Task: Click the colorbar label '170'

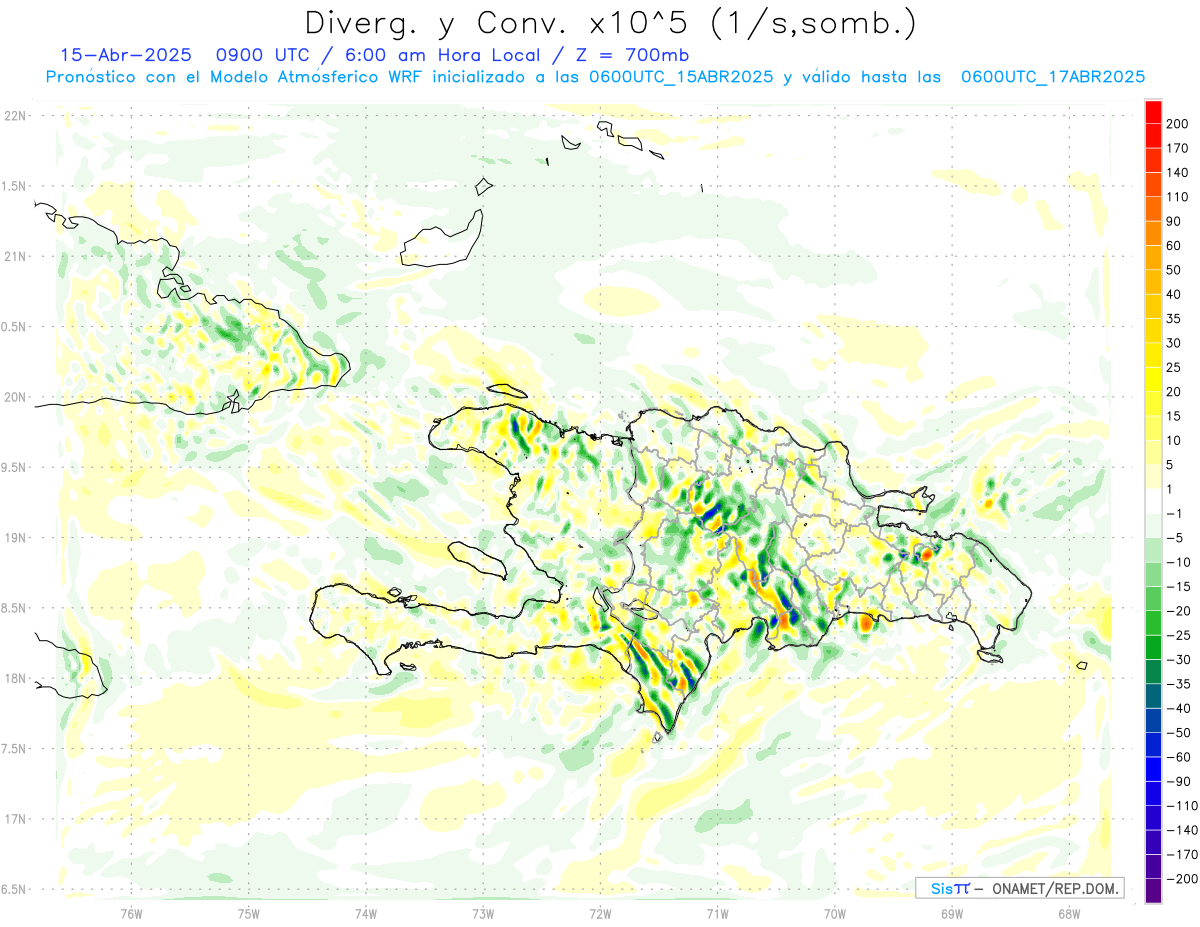Action: [x=1178, y=148]
